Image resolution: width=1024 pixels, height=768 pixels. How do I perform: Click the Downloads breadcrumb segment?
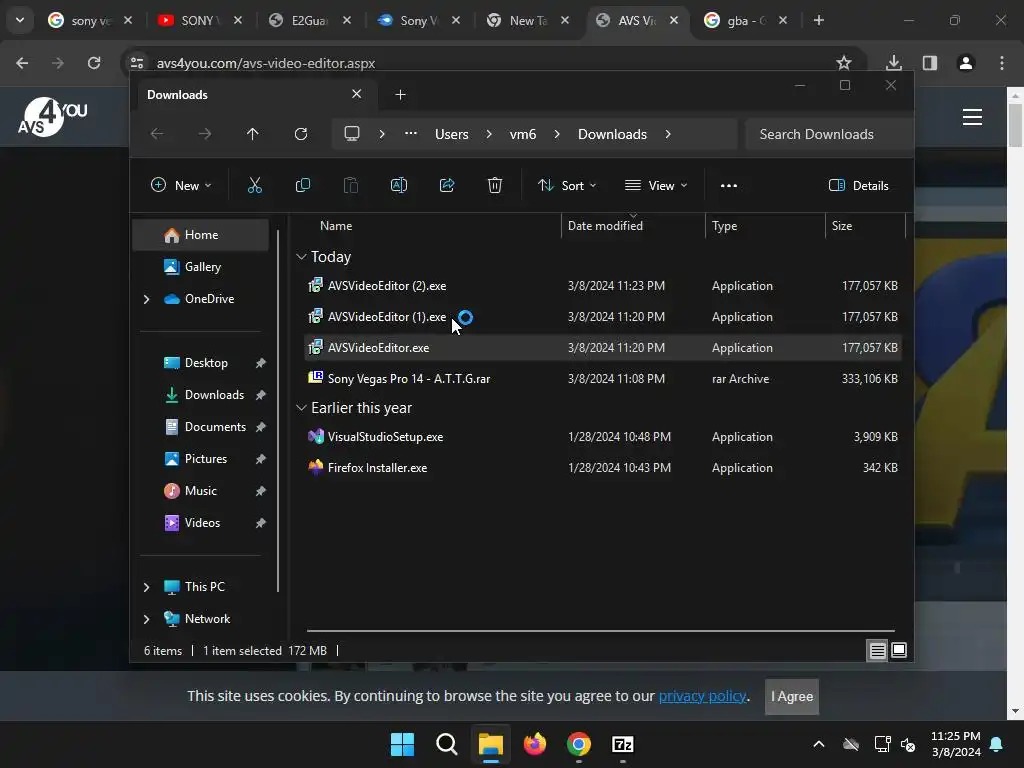tap(612, 134)
